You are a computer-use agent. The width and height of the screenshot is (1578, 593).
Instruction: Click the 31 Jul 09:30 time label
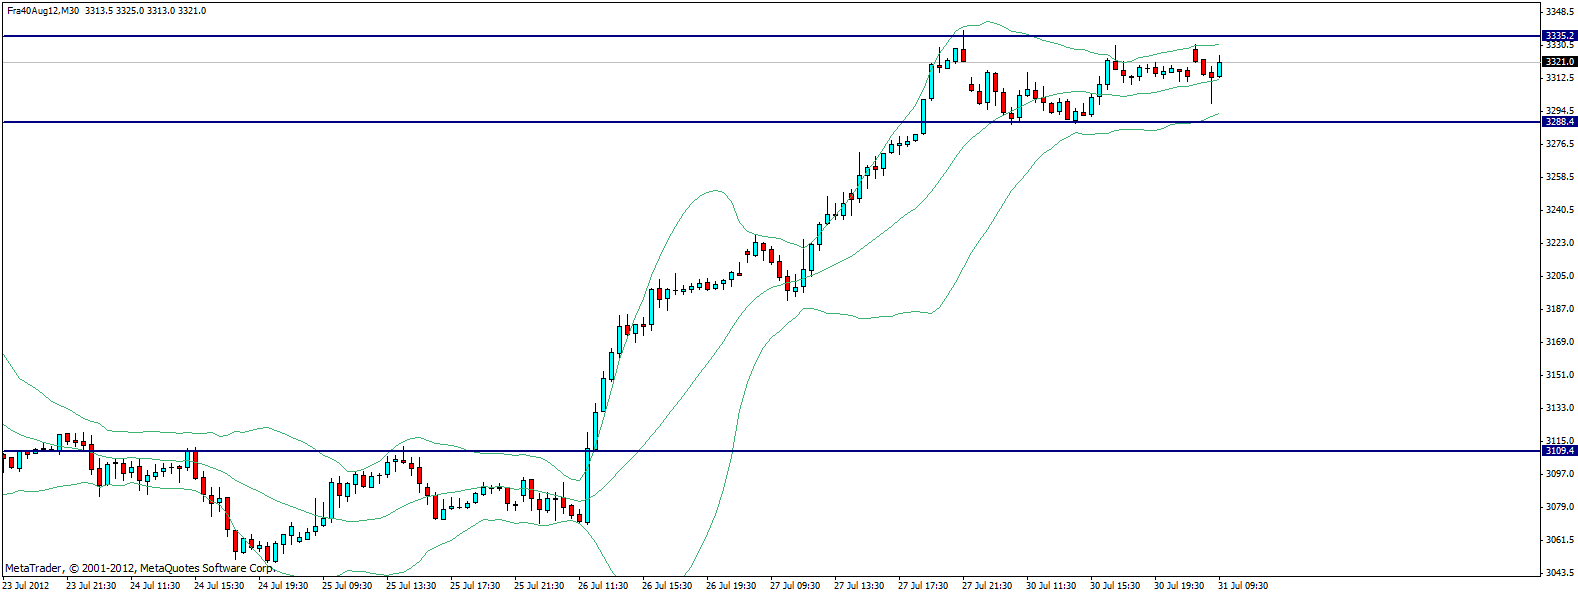[x=1243, y=586]
